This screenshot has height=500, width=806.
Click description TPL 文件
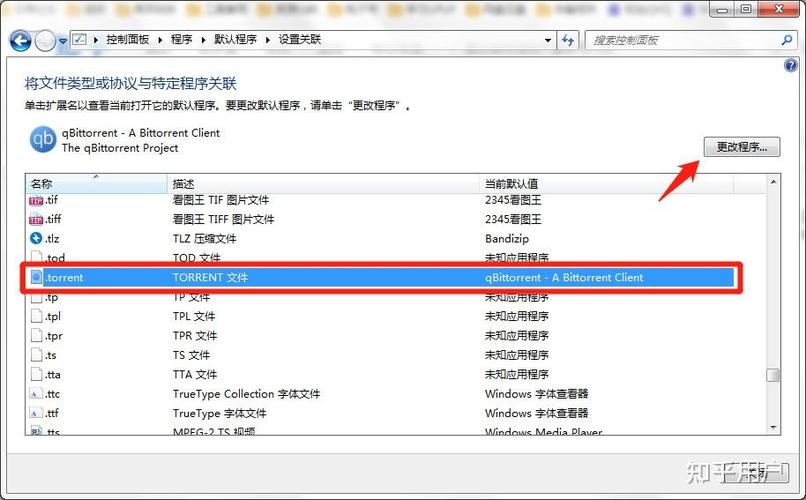tap(194, 316)
